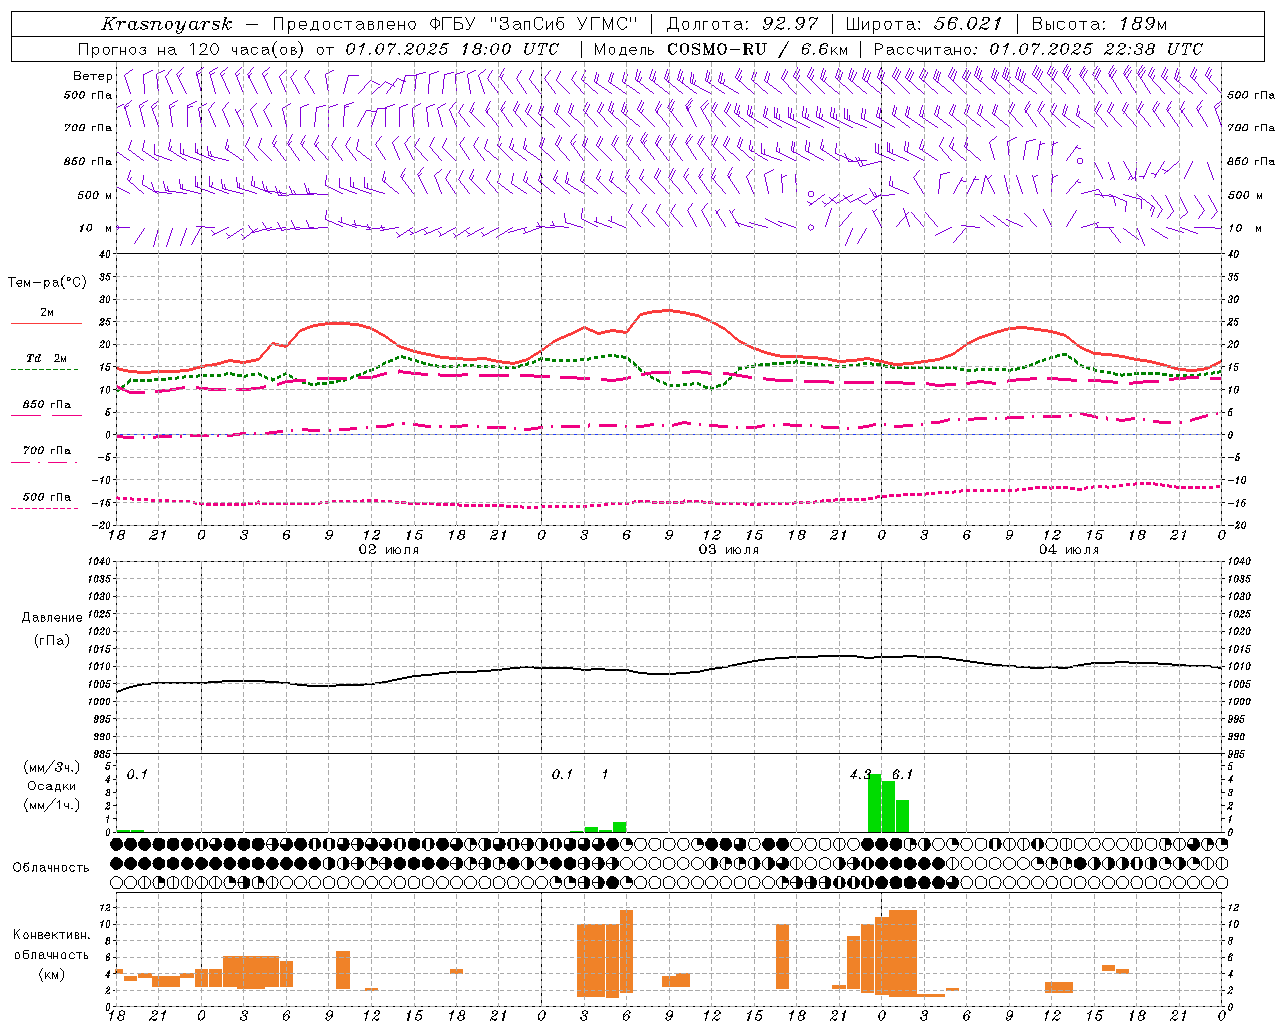Click the Td 2м legend entry

[46, 358]
